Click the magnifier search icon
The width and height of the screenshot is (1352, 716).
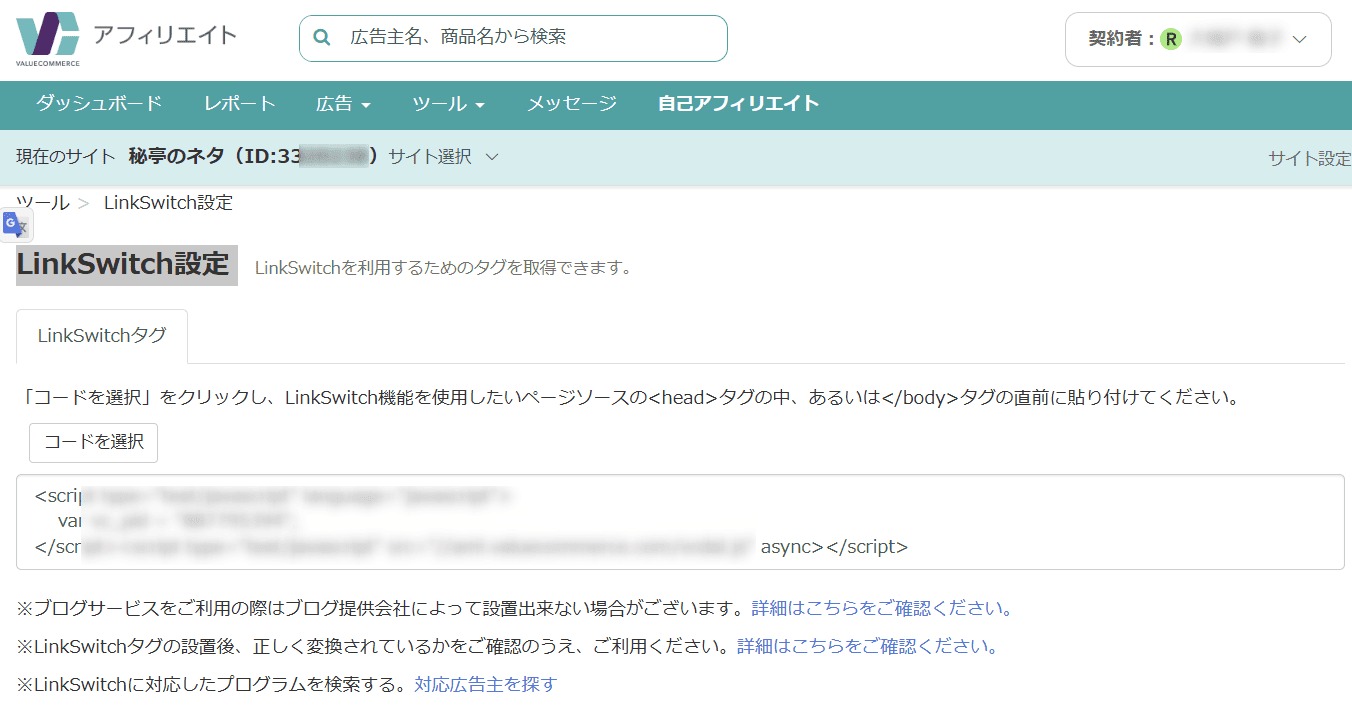pos(322,38)
